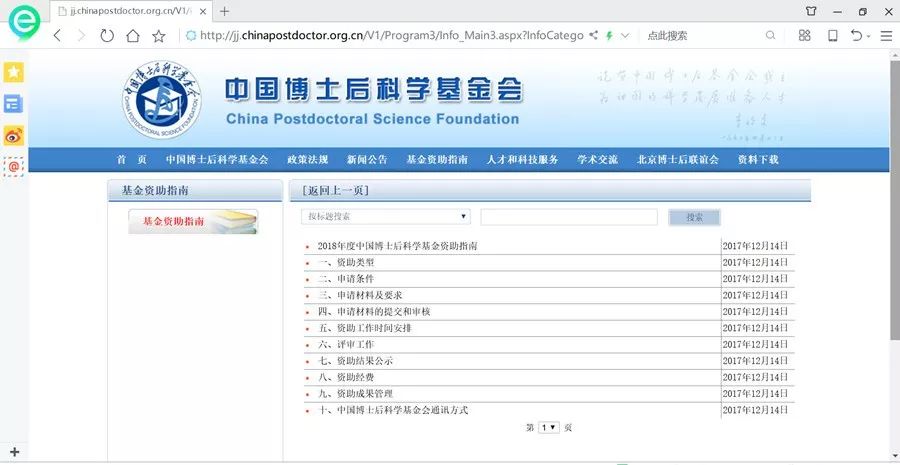Select 资料下载 in the navigation bar

tap(757, 160)
